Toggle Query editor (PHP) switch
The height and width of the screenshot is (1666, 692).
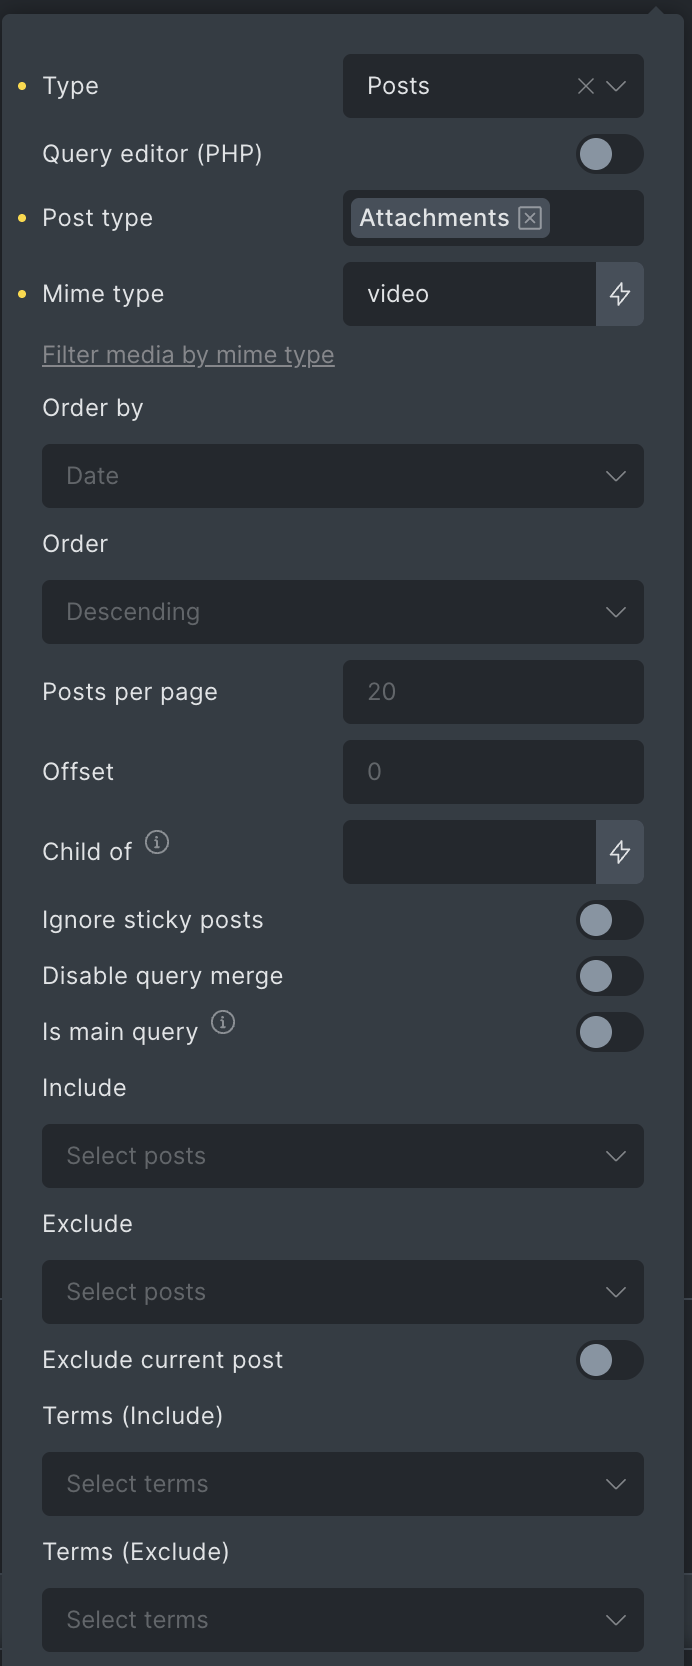(x=610, y=154)
